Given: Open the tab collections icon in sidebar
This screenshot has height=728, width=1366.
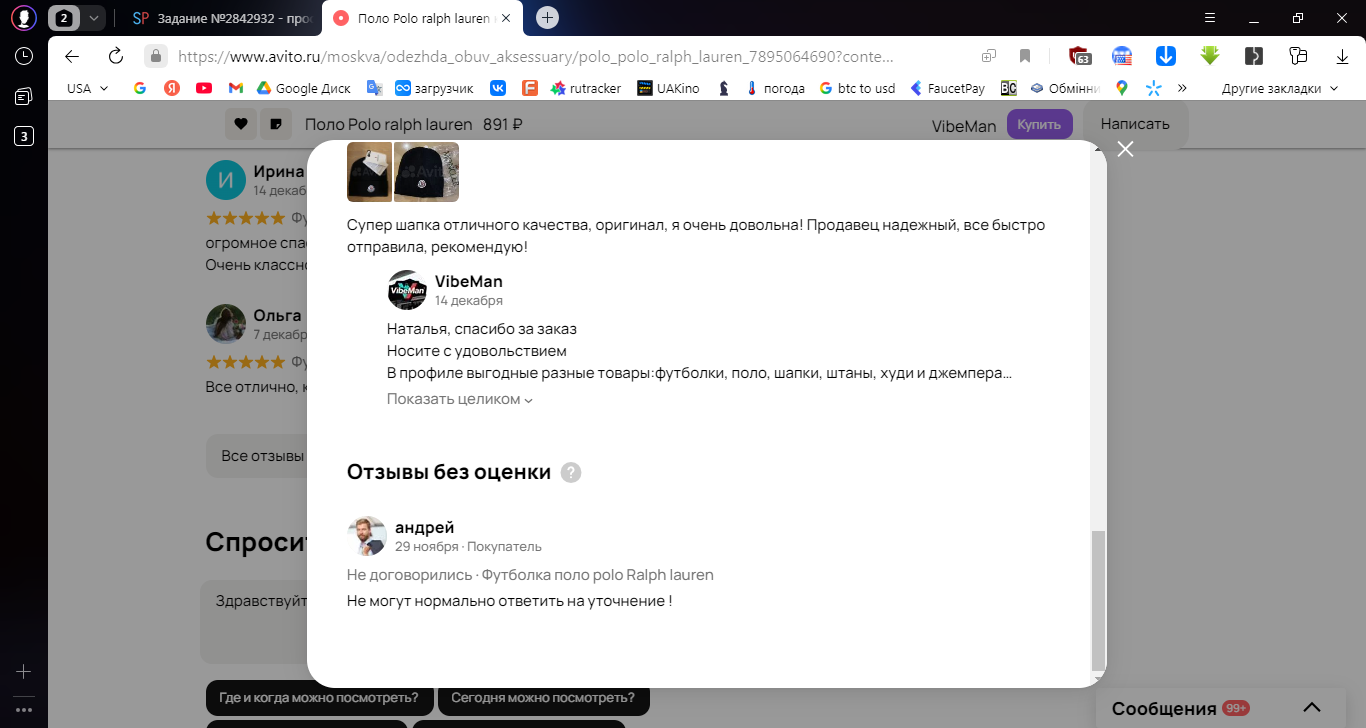Looking at the screenshot, I should click(x=24, y=96).
